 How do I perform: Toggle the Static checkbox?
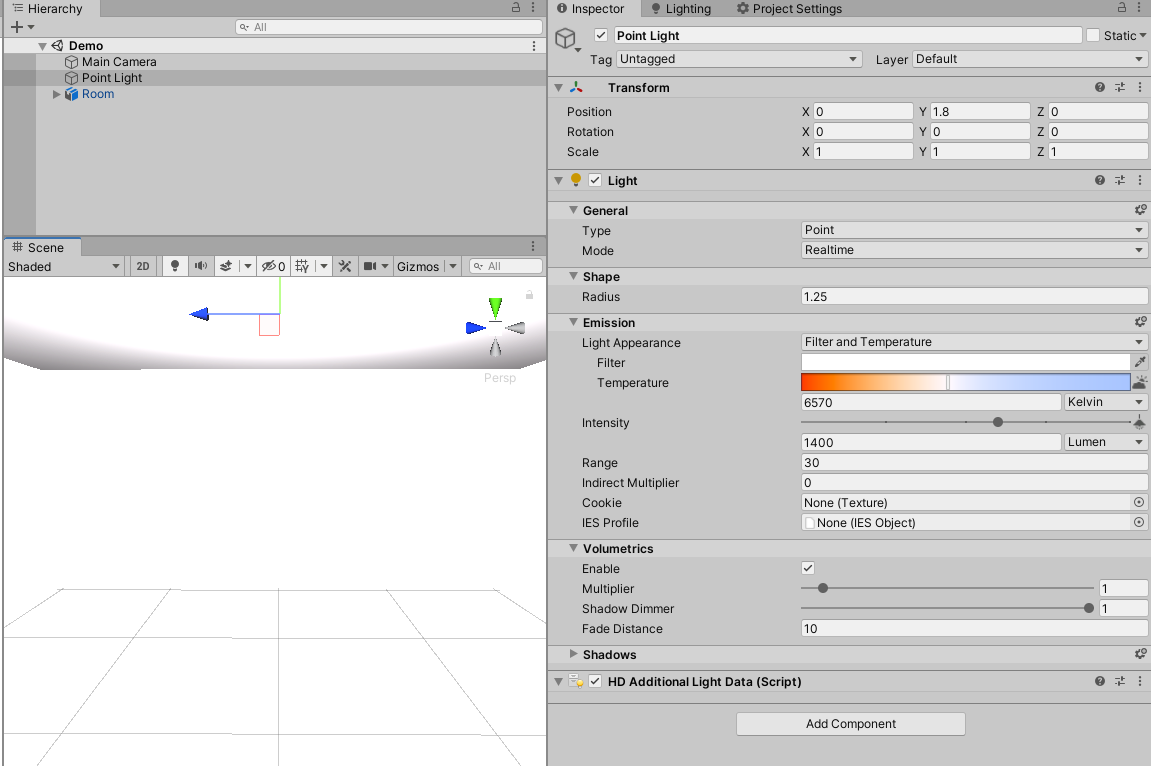[1093, 35]
